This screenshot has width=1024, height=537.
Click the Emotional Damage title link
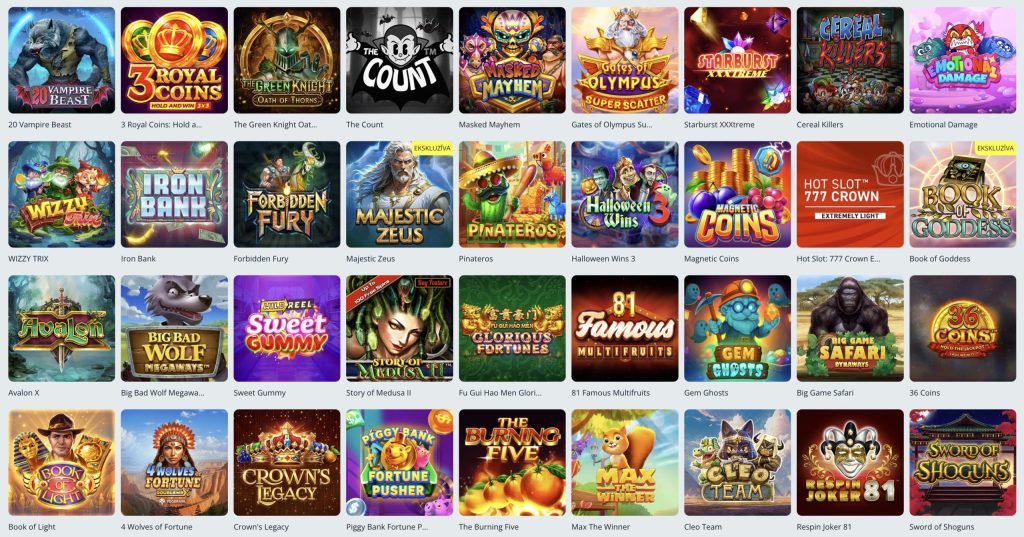point(943,125)
